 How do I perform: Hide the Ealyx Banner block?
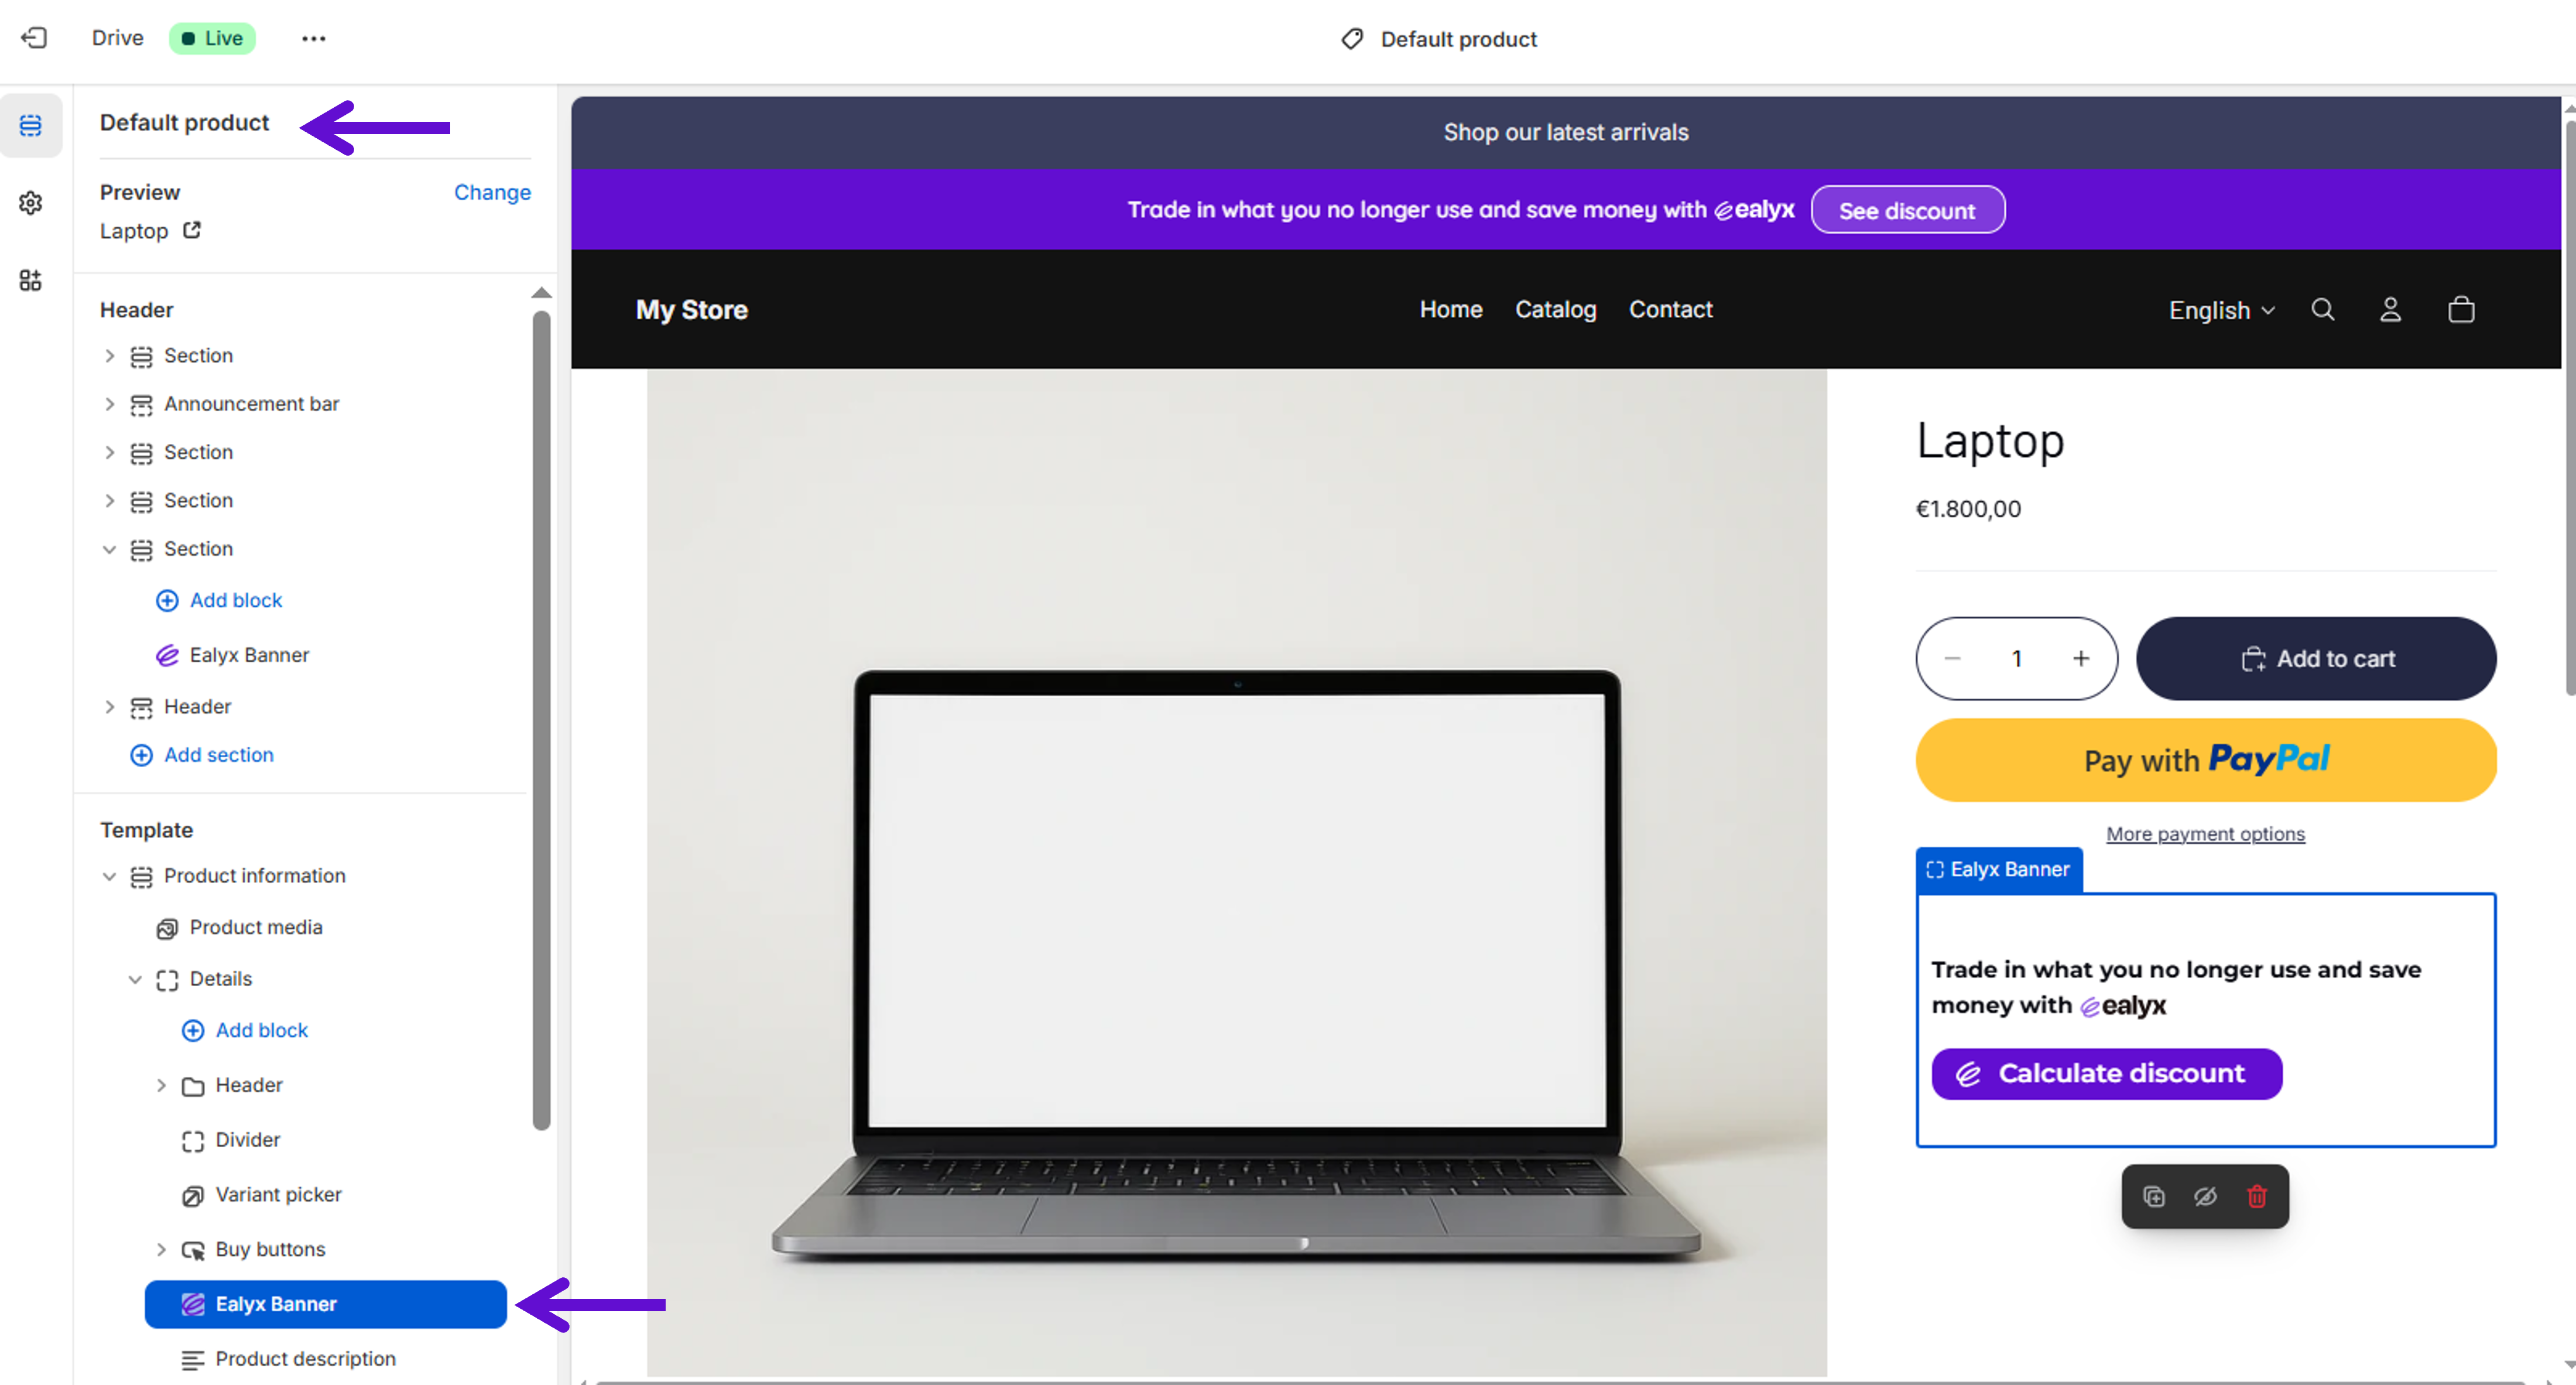(x=2205, y=1196)
